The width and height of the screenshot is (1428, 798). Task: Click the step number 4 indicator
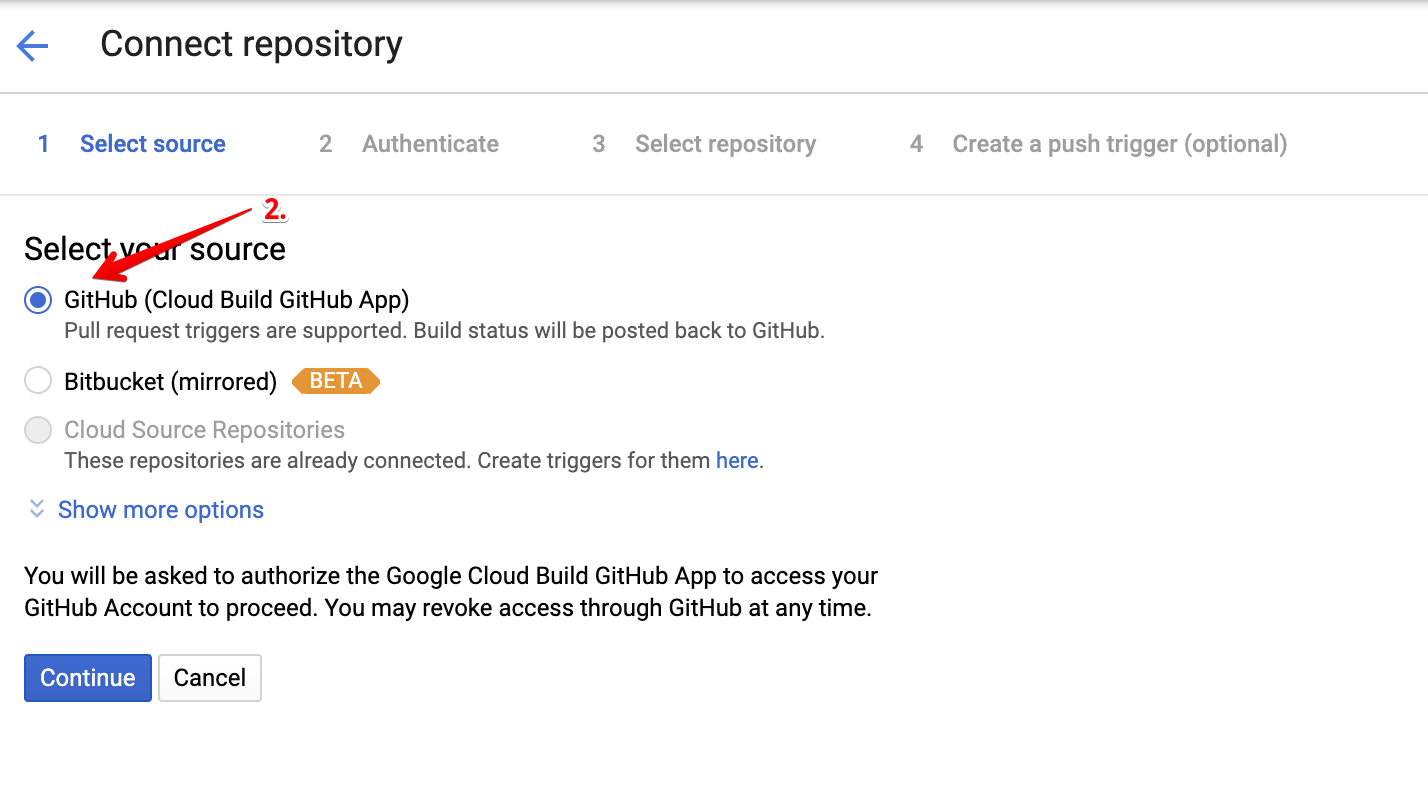coord(915,144)
